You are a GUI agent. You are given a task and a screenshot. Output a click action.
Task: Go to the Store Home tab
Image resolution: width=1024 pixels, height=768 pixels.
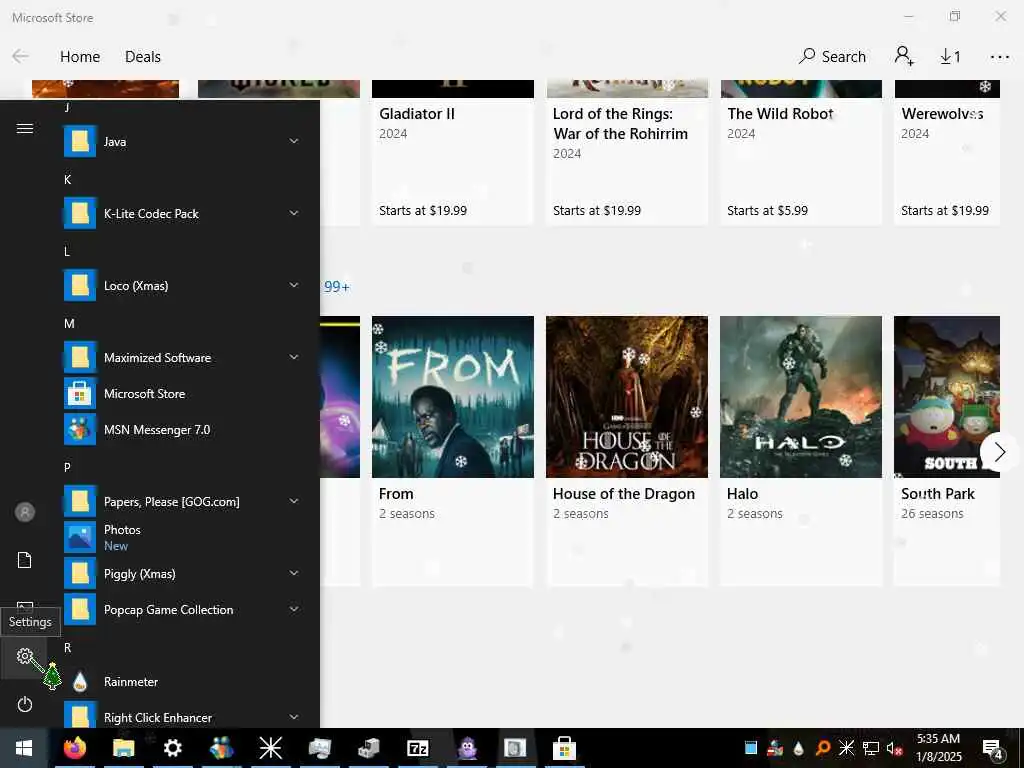click(80, 57)
